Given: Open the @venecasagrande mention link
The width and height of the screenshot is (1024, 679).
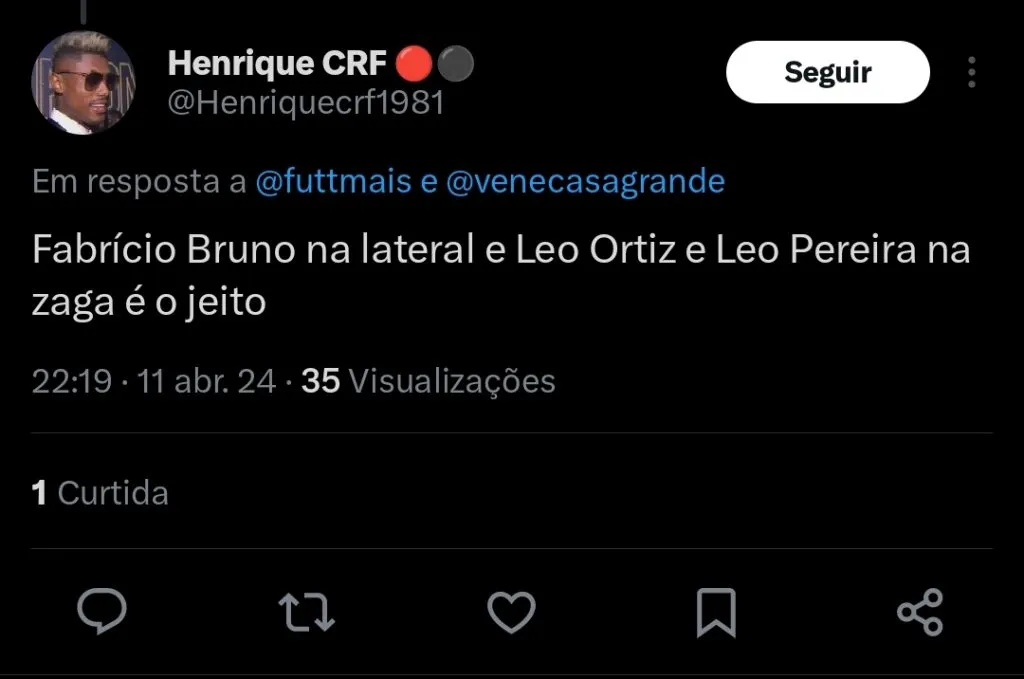Looking at the screenshot, I should click(585, 182).
